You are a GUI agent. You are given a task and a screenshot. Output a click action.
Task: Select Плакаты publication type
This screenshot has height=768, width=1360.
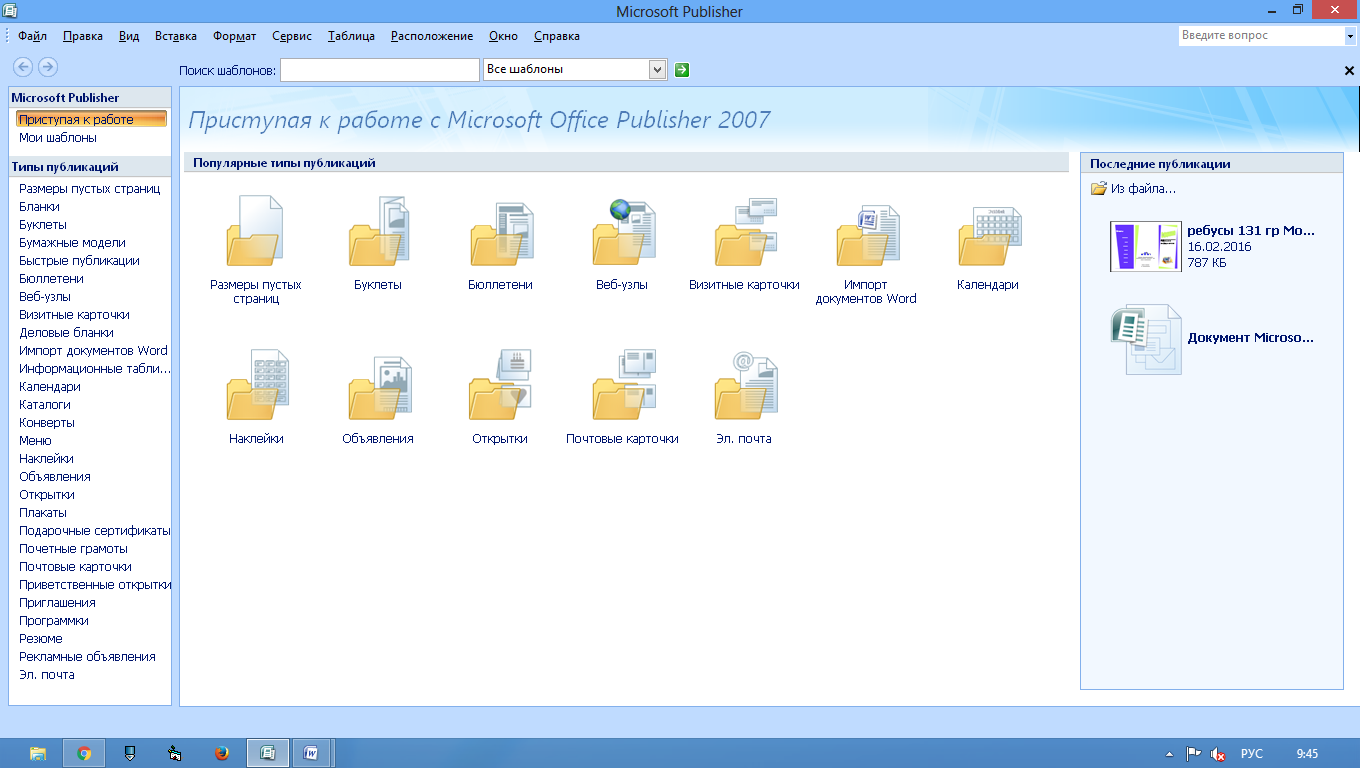tap(43, 513)
